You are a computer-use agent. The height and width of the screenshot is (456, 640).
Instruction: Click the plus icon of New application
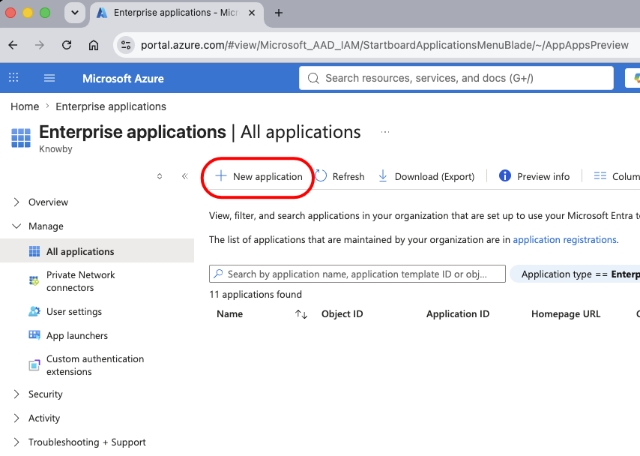click(221, 176)
